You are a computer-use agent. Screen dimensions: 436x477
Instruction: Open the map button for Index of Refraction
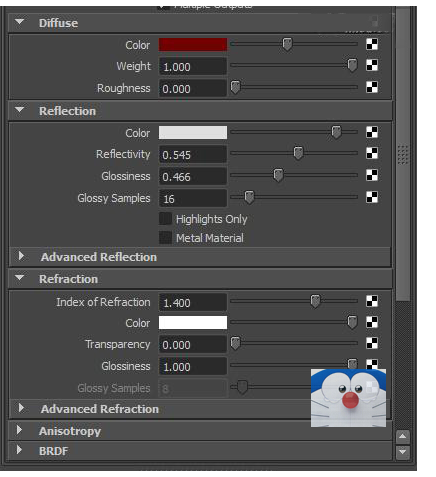pos(372,301)
